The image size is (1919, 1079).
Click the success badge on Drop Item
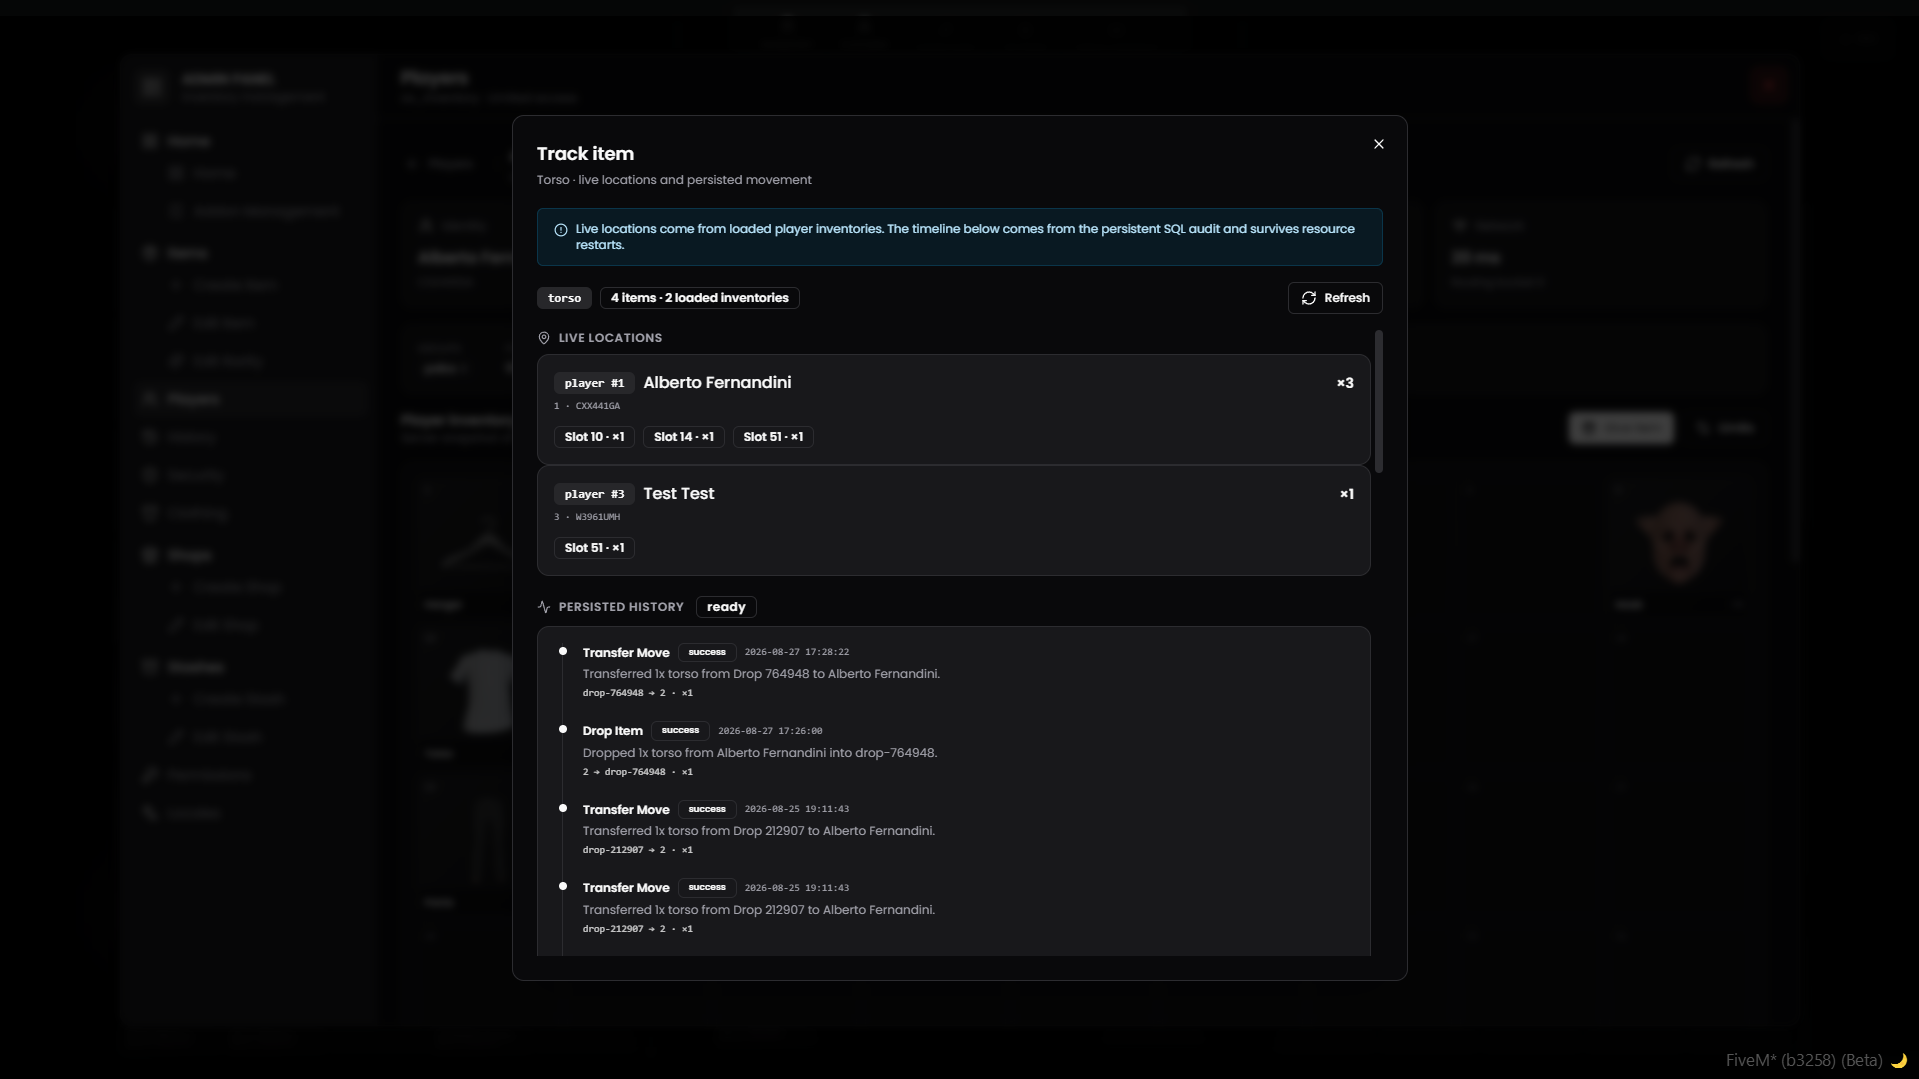point(680,731)
